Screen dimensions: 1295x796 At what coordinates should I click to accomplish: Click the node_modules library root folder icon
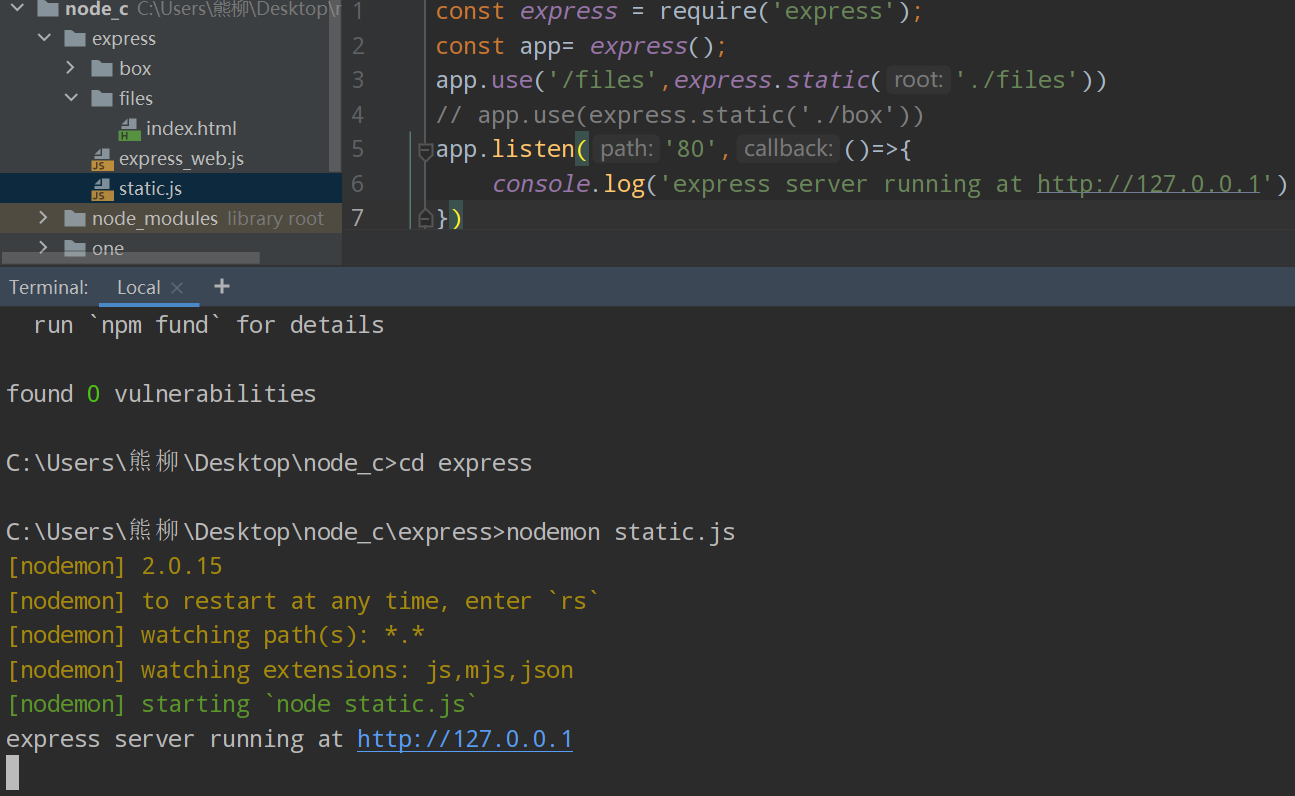click(76, 218)
